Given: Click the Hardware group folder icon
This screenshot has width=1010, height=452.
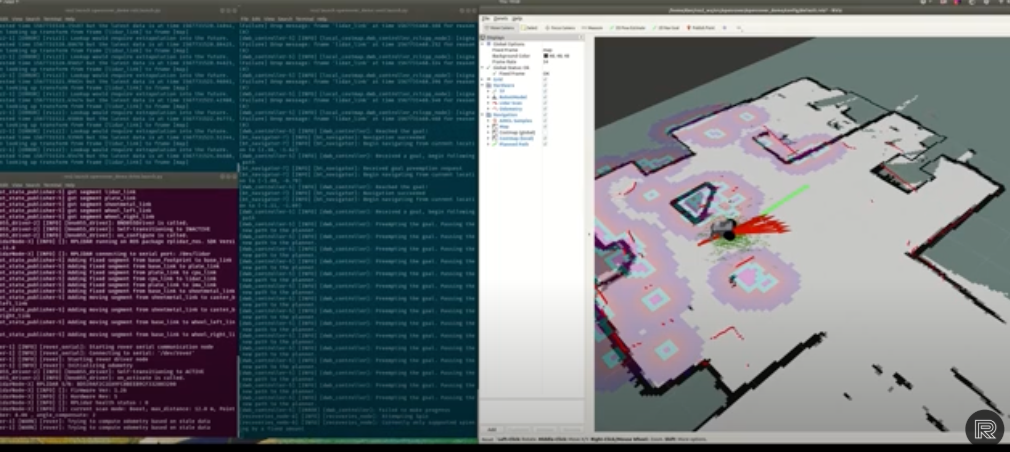Looking at the screenshot, I should tap(488, 85).
